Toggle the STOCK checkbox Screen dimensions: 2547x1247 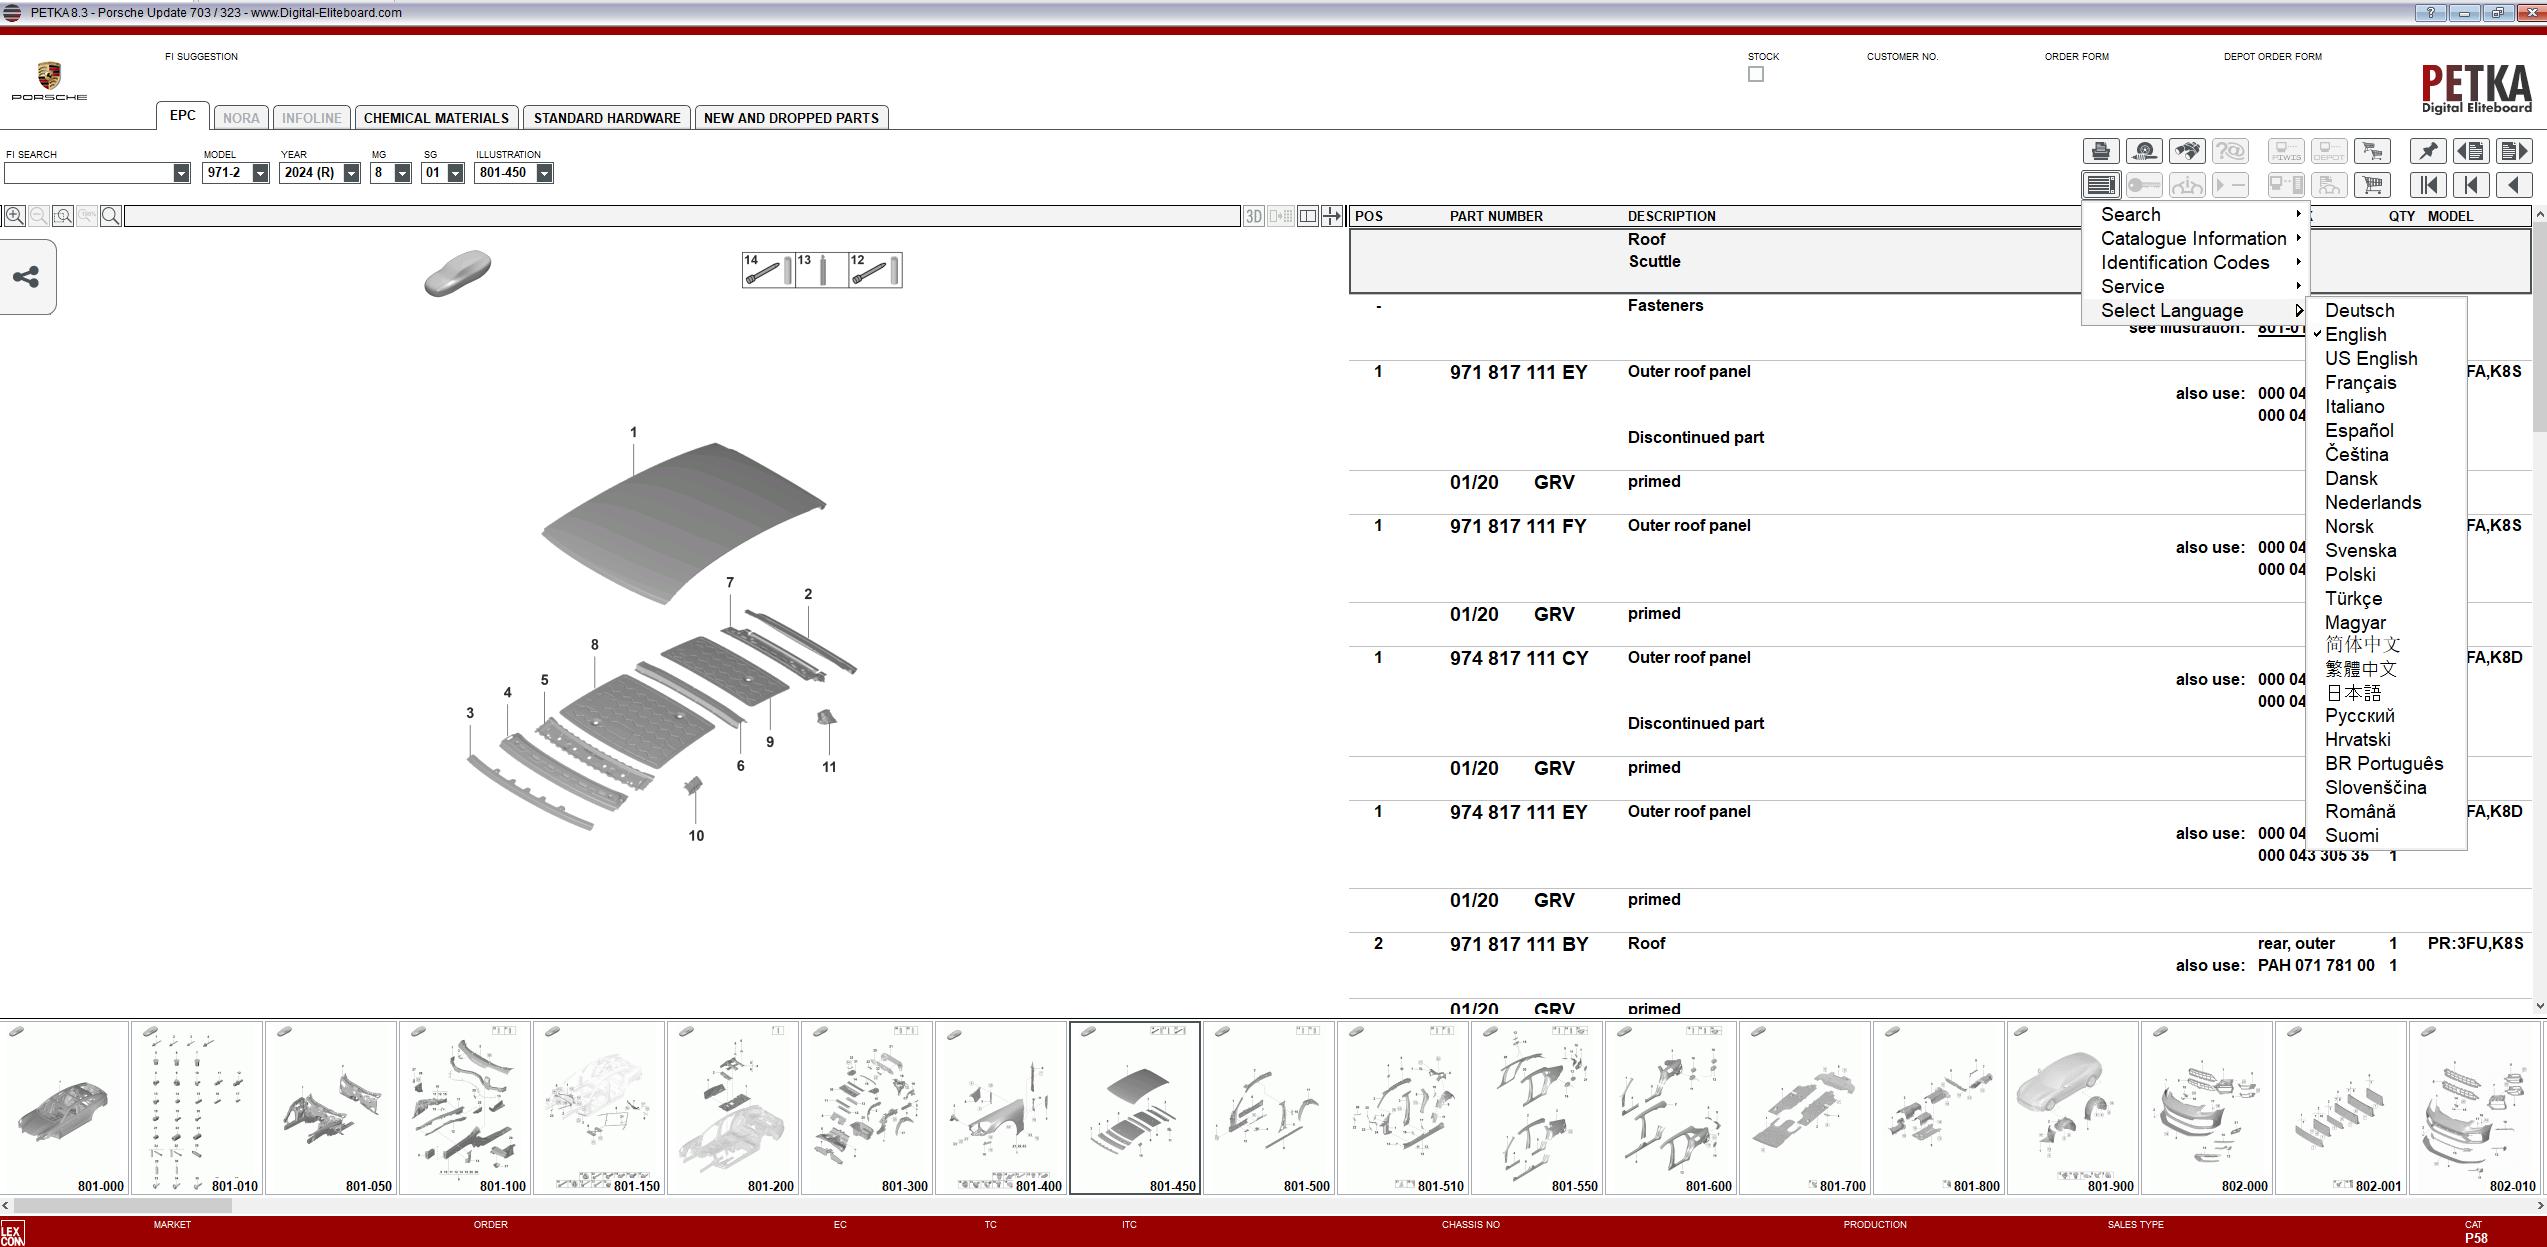click(x=1755, y=74)
